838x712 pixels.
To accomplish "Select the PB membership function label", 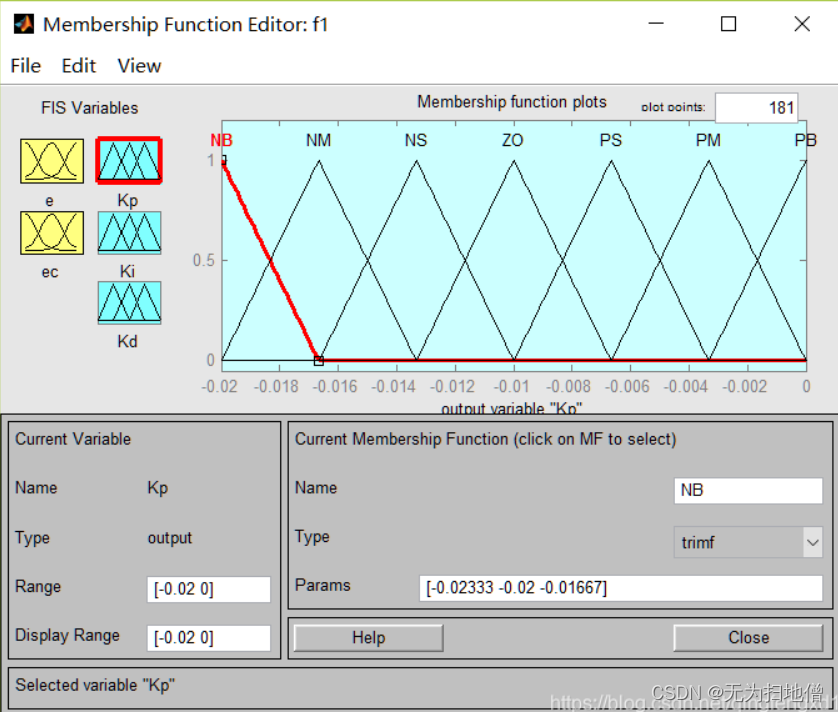I will [x=805, y=140].
